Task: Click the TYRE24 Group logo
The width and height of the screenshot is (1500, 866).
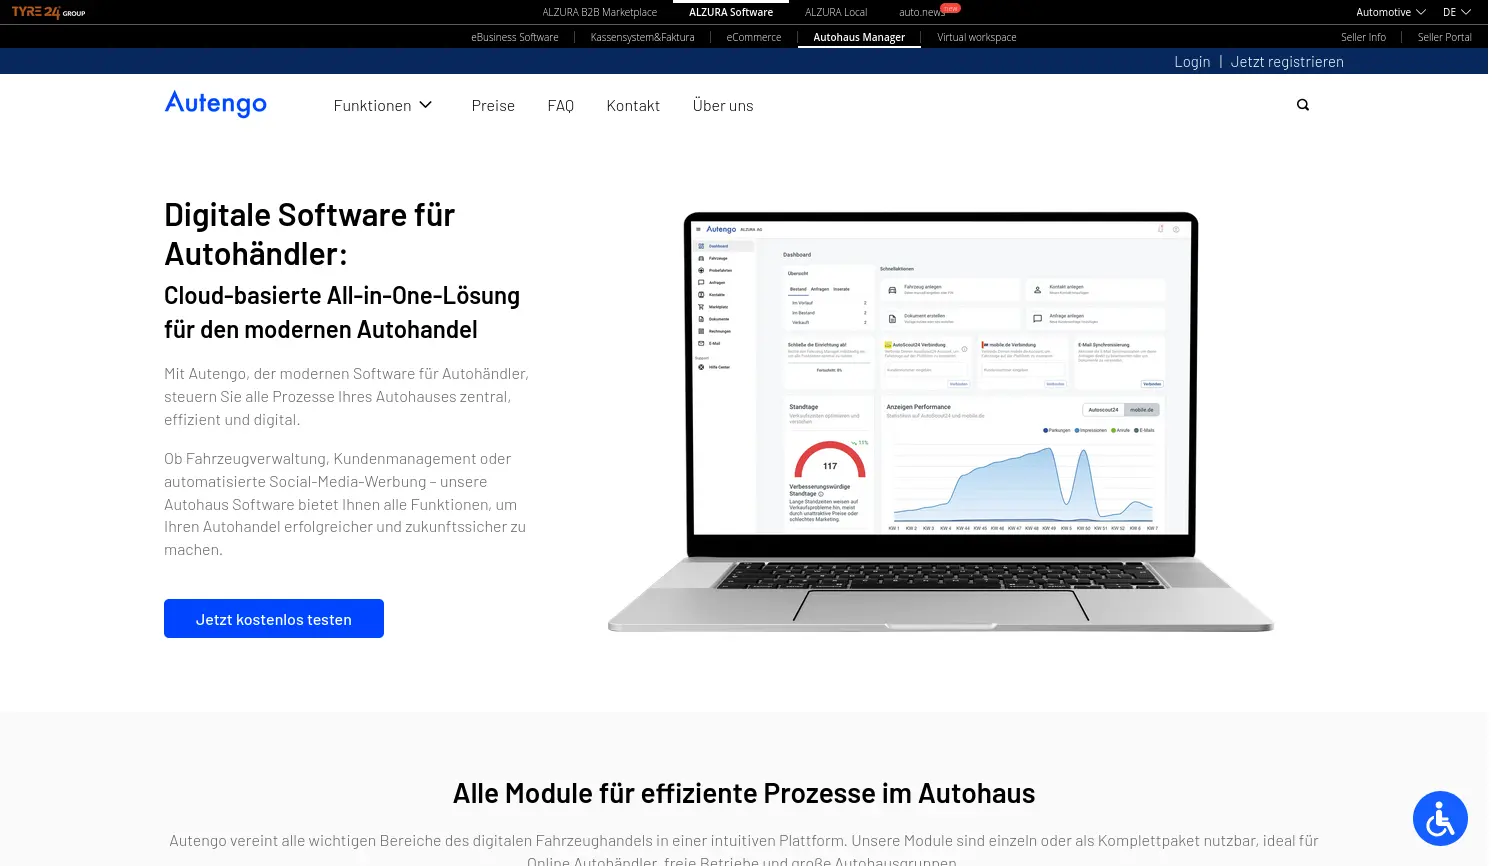Action: coord(48,12)
